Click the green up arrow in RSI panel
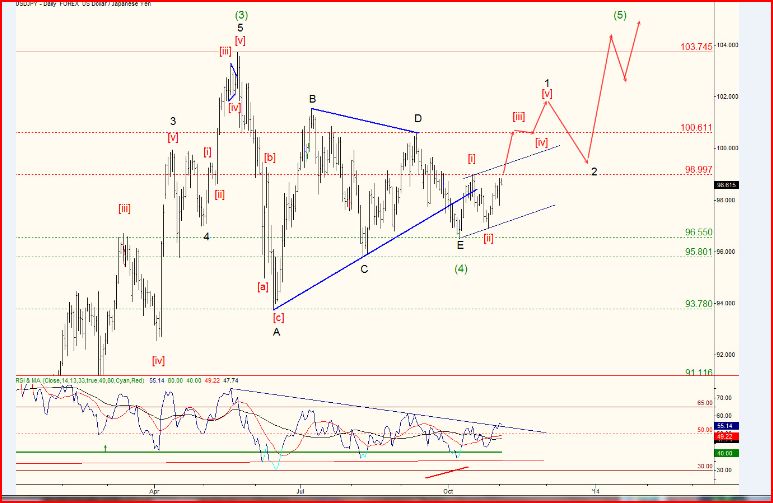Screen dimensions: 773x503 click(107, 448)
